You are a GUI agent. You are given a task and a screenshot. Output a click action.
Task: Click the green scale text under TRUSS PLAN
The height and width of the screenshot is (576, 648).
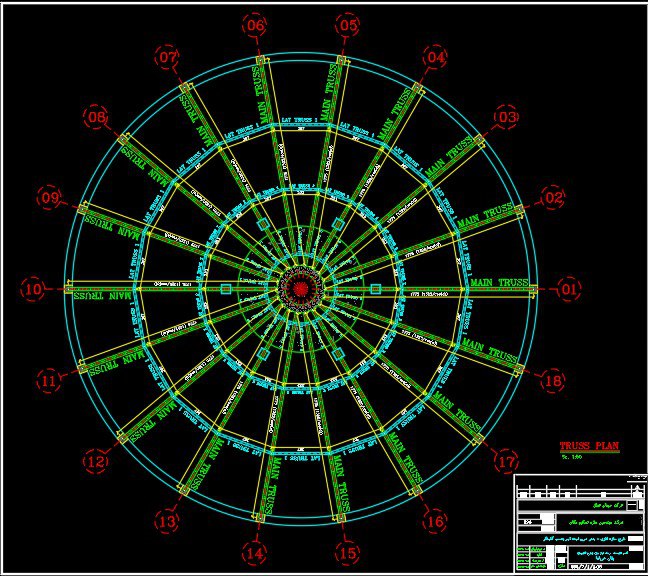[x=571, y=457]
